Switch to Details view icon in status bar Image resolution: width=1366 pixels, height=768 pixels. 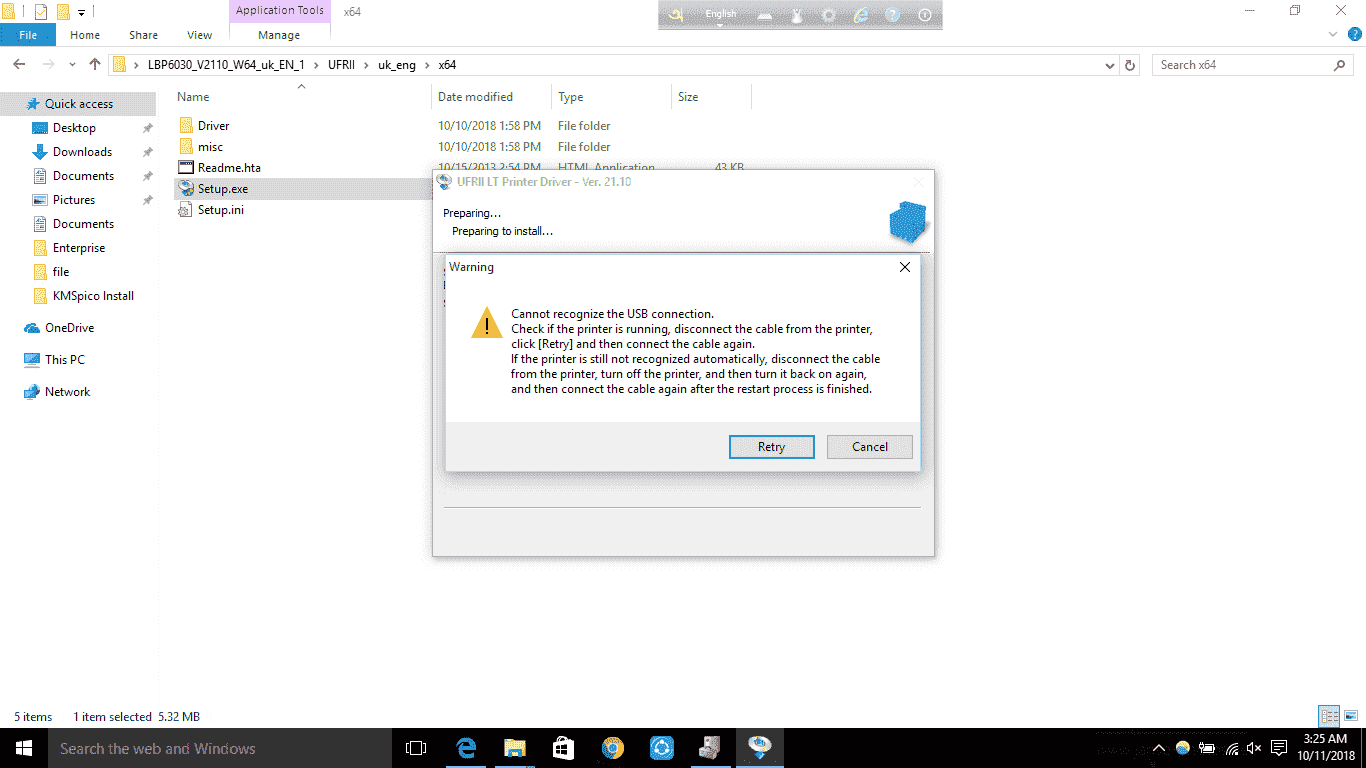coord(1329,717)
